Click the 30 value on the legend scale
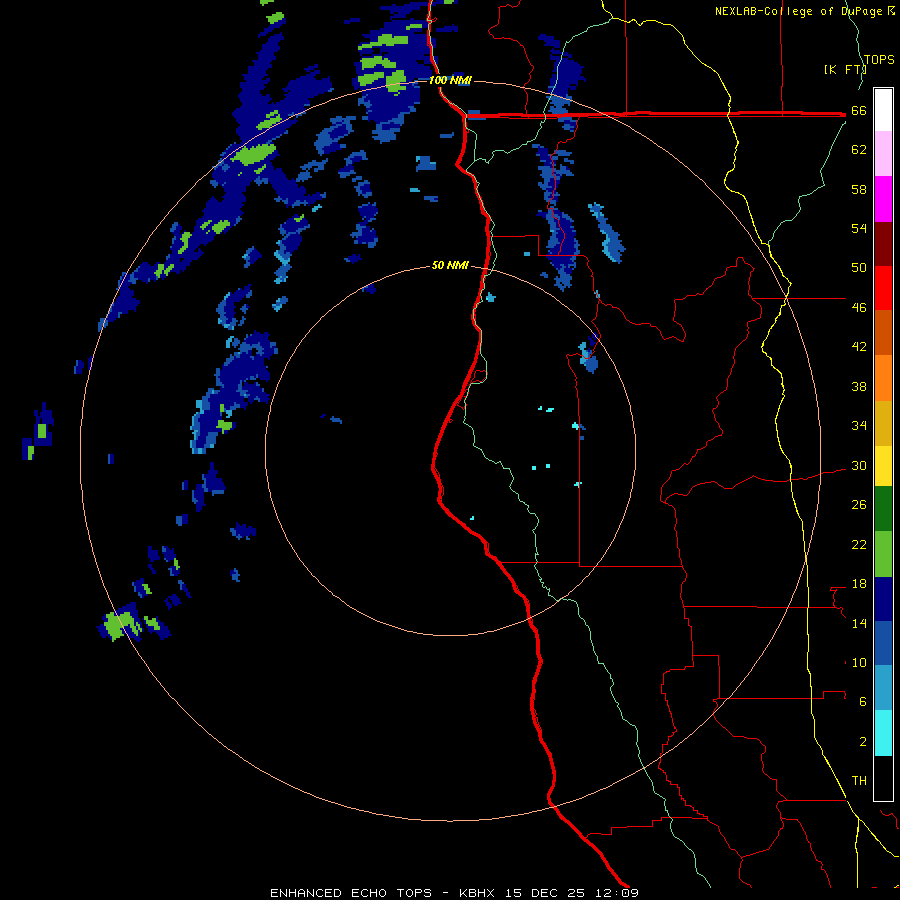This screenshot has width=900, height=900. (859, 465)
